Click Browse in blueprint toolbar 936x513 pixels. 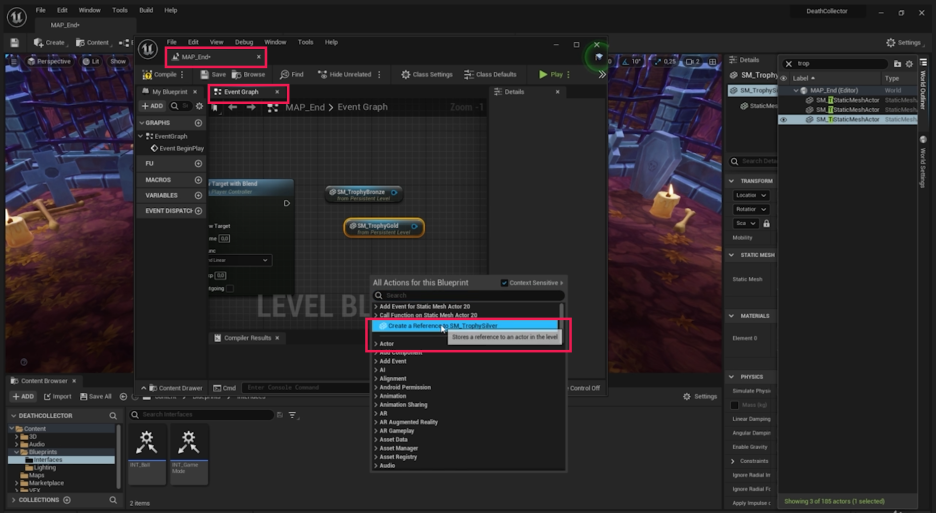pos(248,75)
